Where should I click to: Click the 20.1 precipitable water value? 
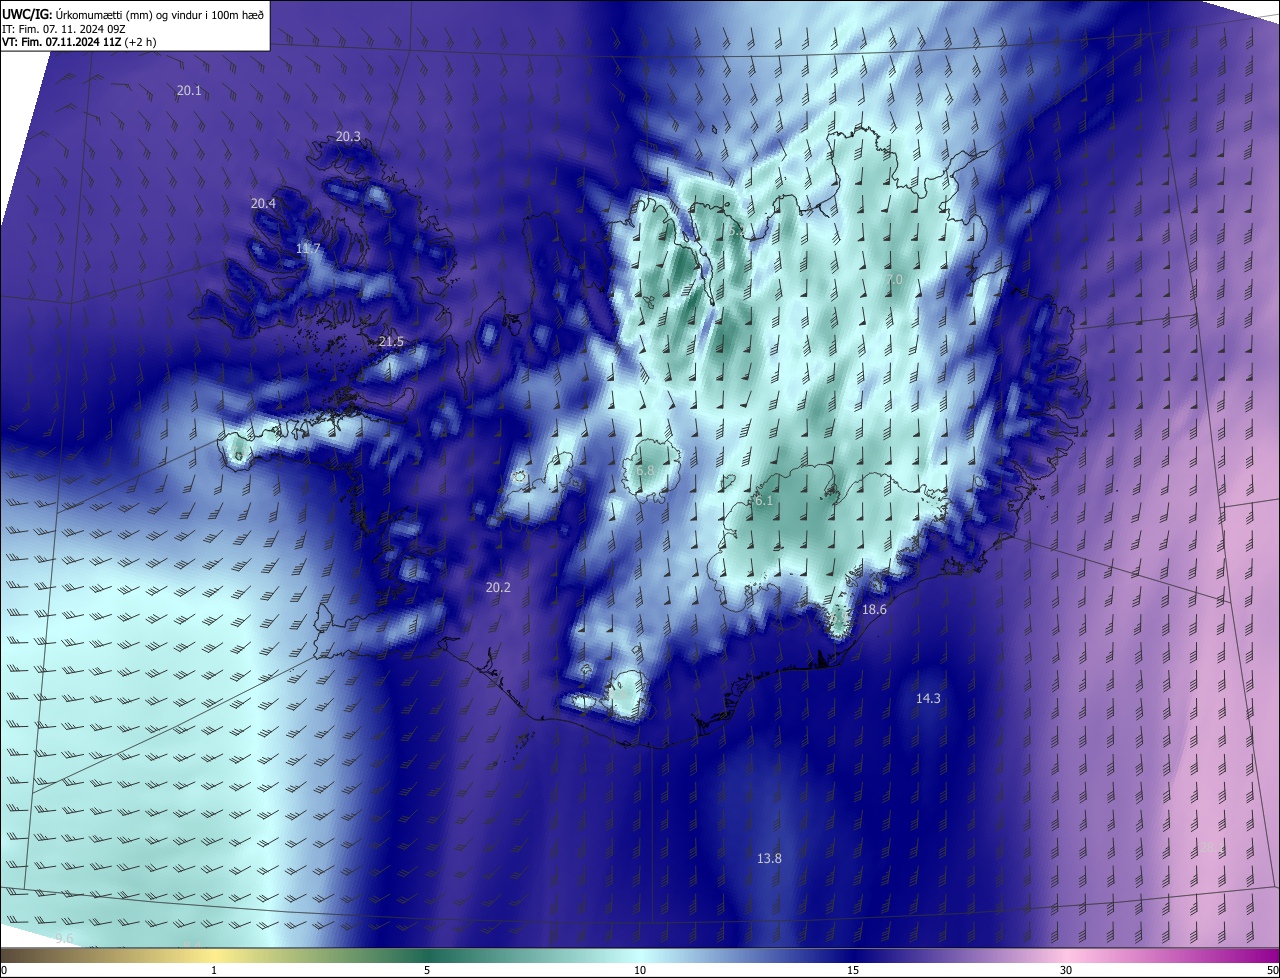tap(189, 90)
